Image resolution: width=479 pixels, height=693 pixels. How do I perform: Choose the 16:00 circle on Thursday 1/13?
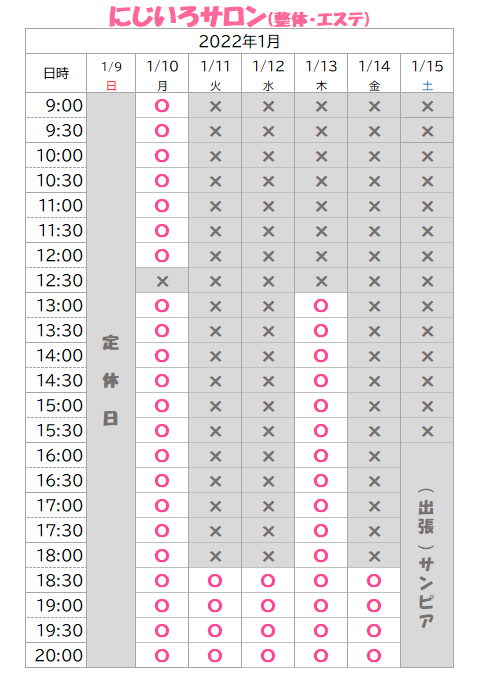(x=321, y=455)
